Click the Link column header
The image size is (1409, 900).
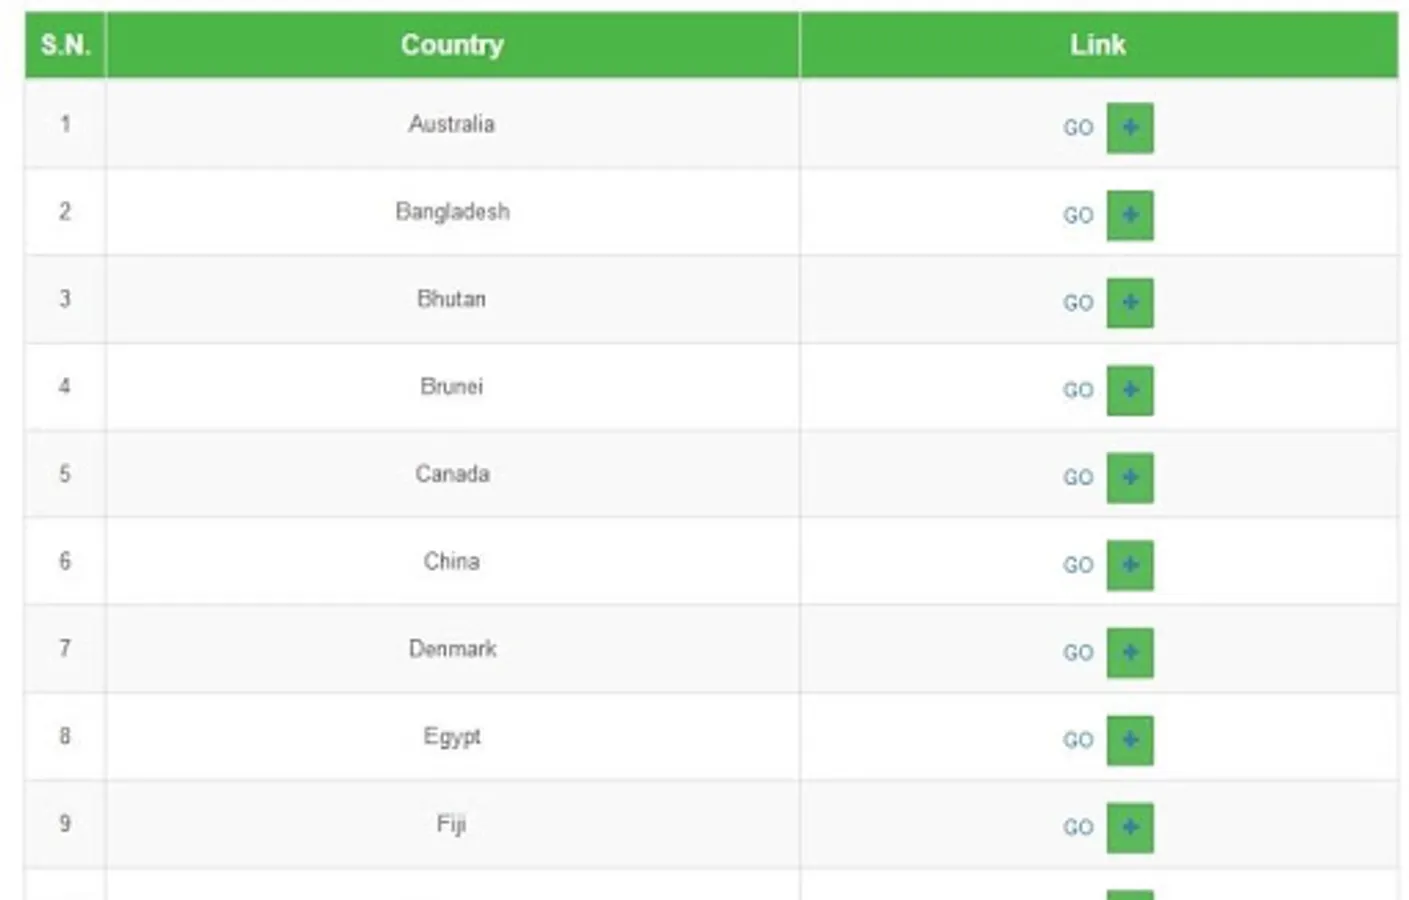(1097, 45)
